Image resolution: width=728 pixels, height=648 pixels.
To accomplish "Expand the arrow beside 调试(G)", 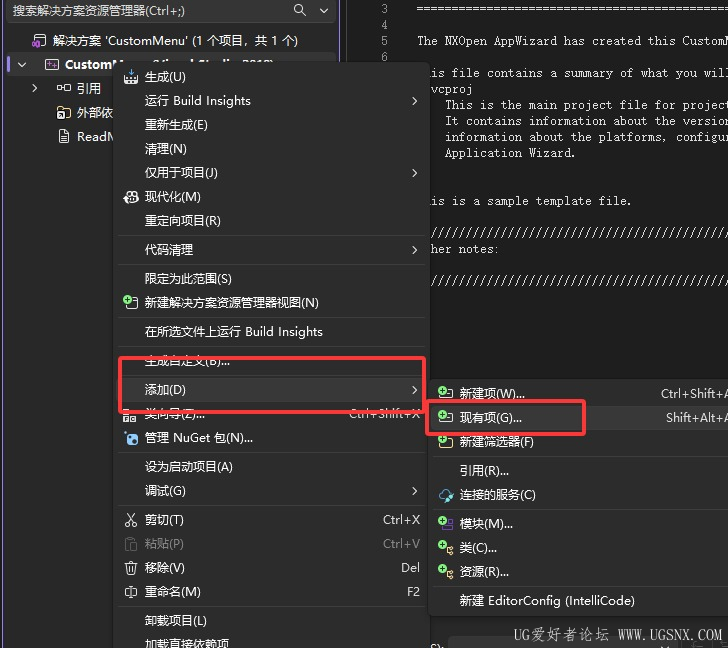I will (415, 491).
